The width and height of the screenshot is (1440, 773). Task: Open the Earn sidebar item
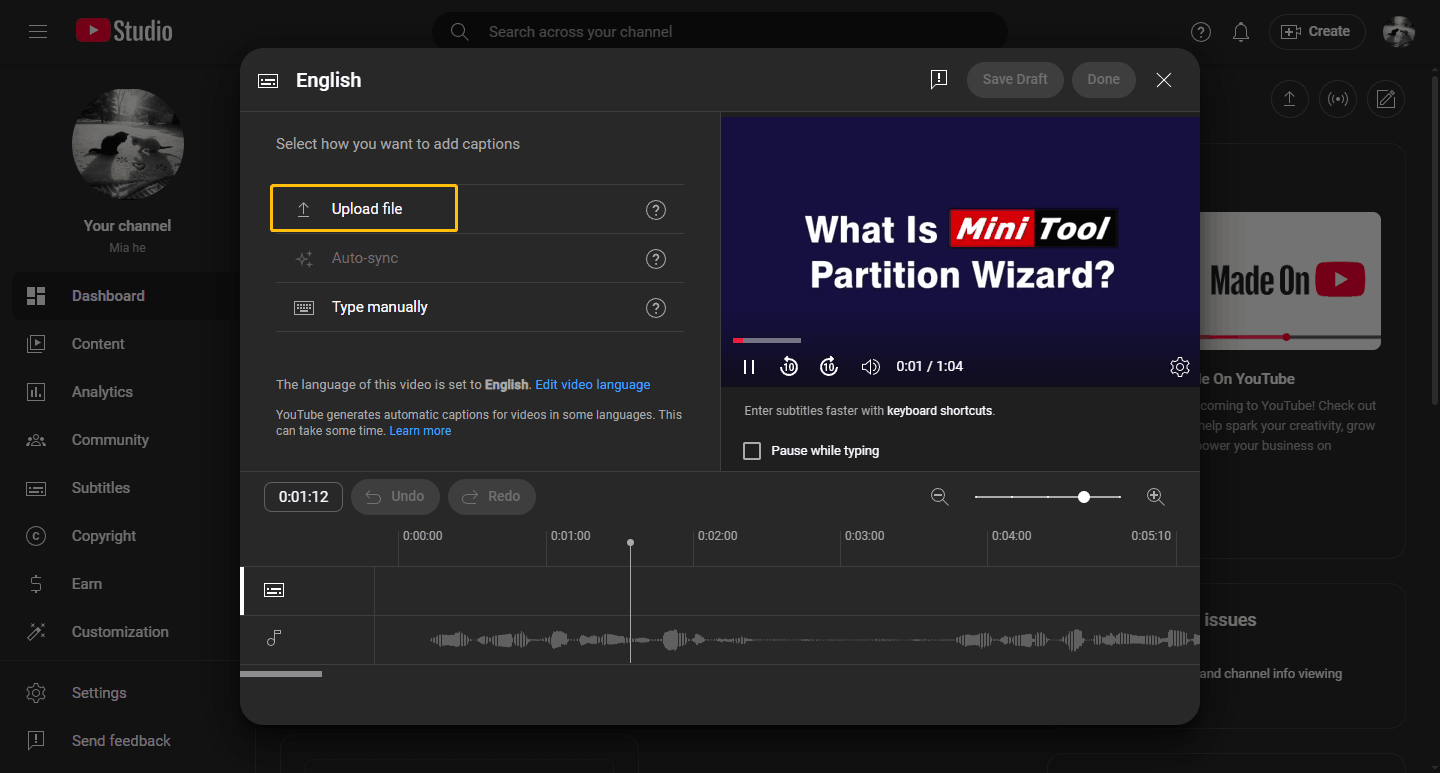point(126,584)
